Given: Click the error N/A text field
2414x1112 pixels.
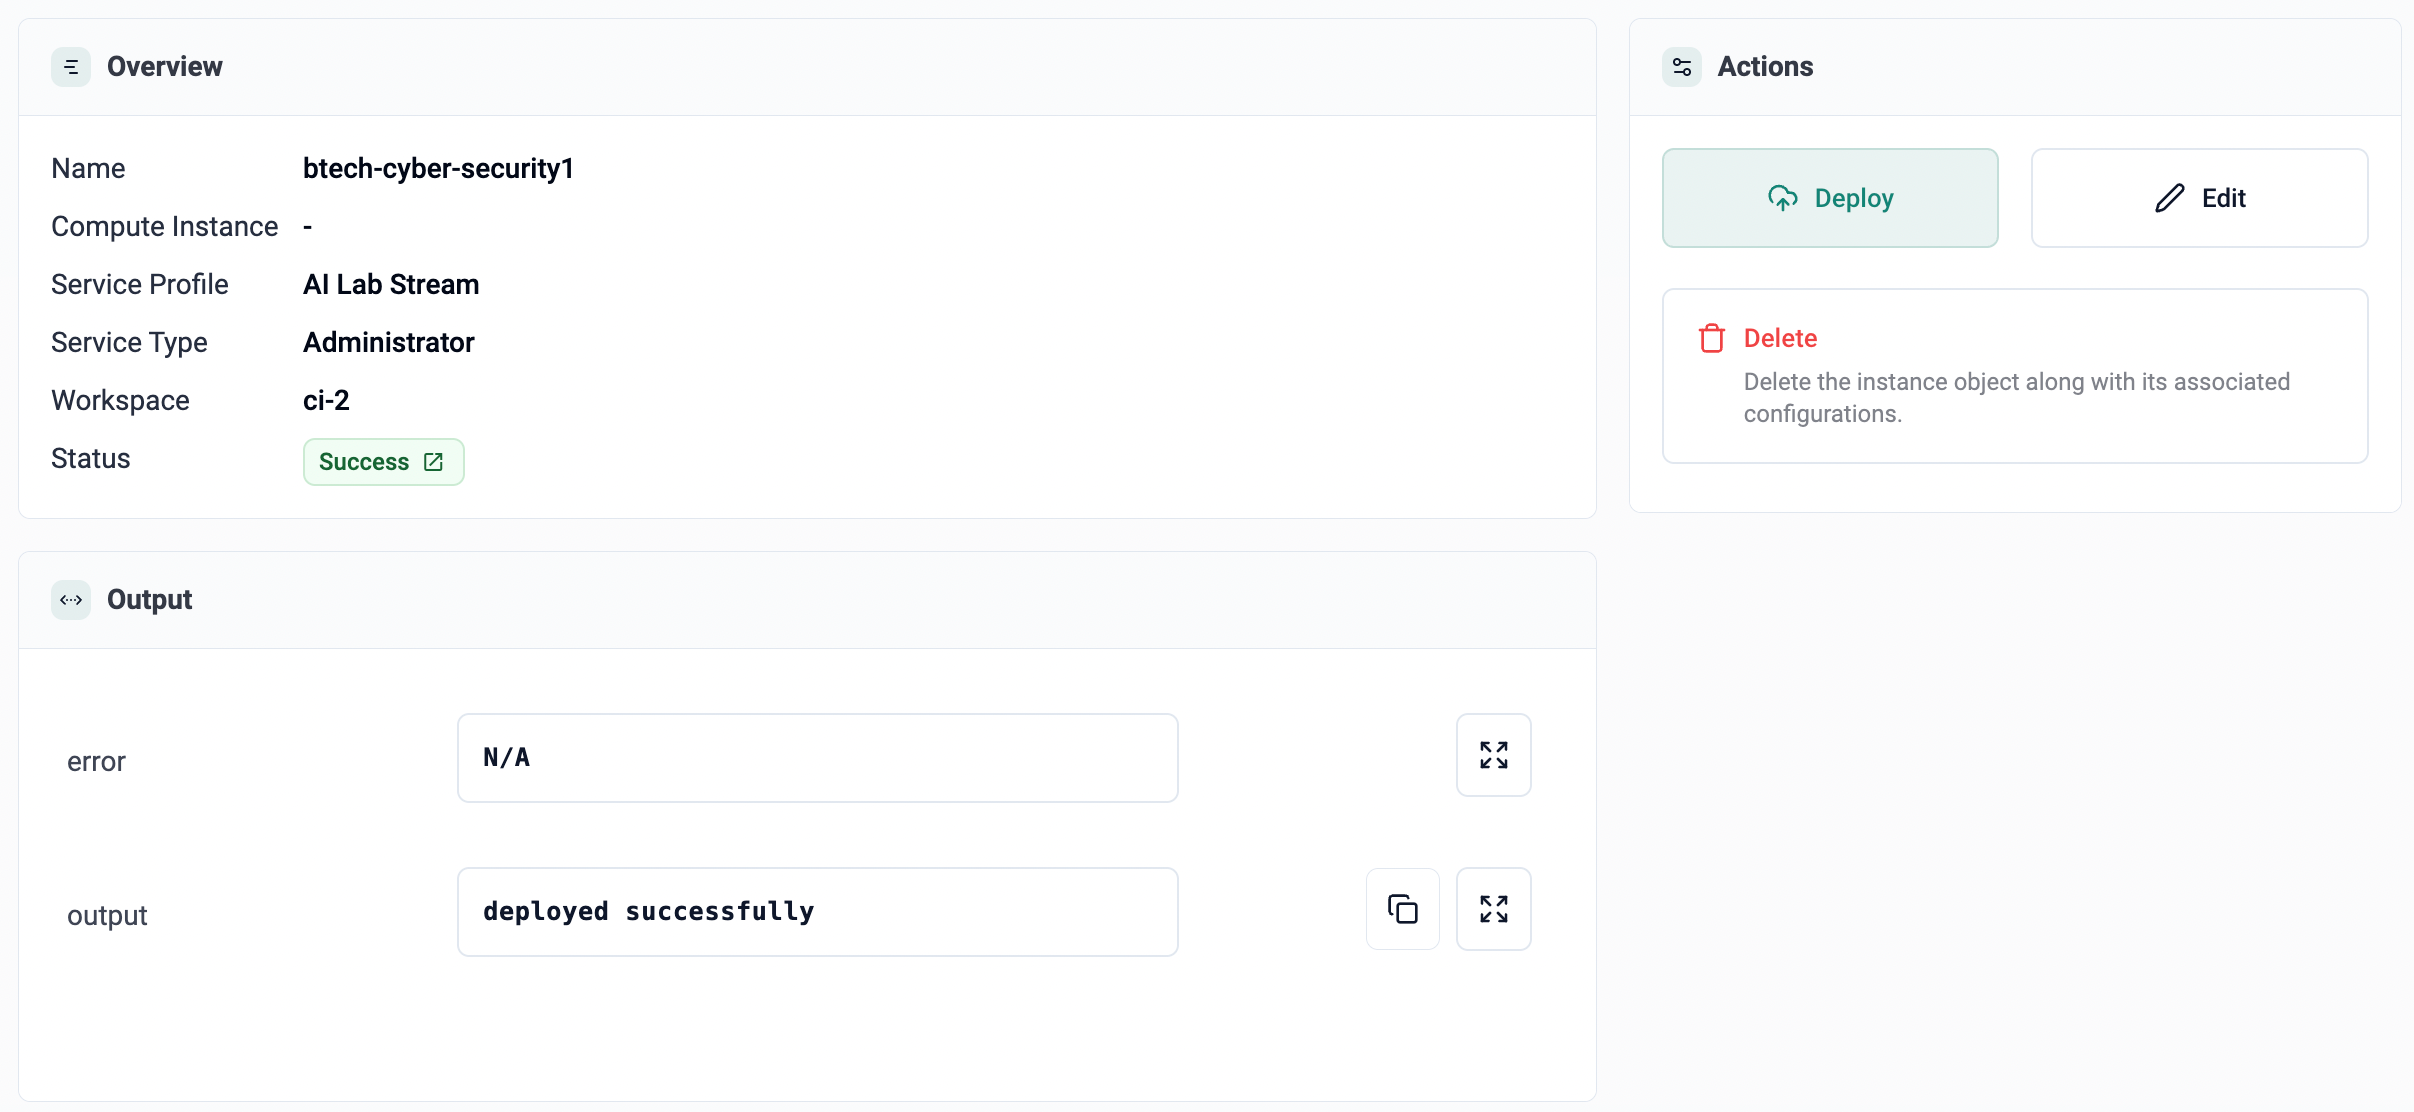Looking at the screenshot, I should click(817, 758).
